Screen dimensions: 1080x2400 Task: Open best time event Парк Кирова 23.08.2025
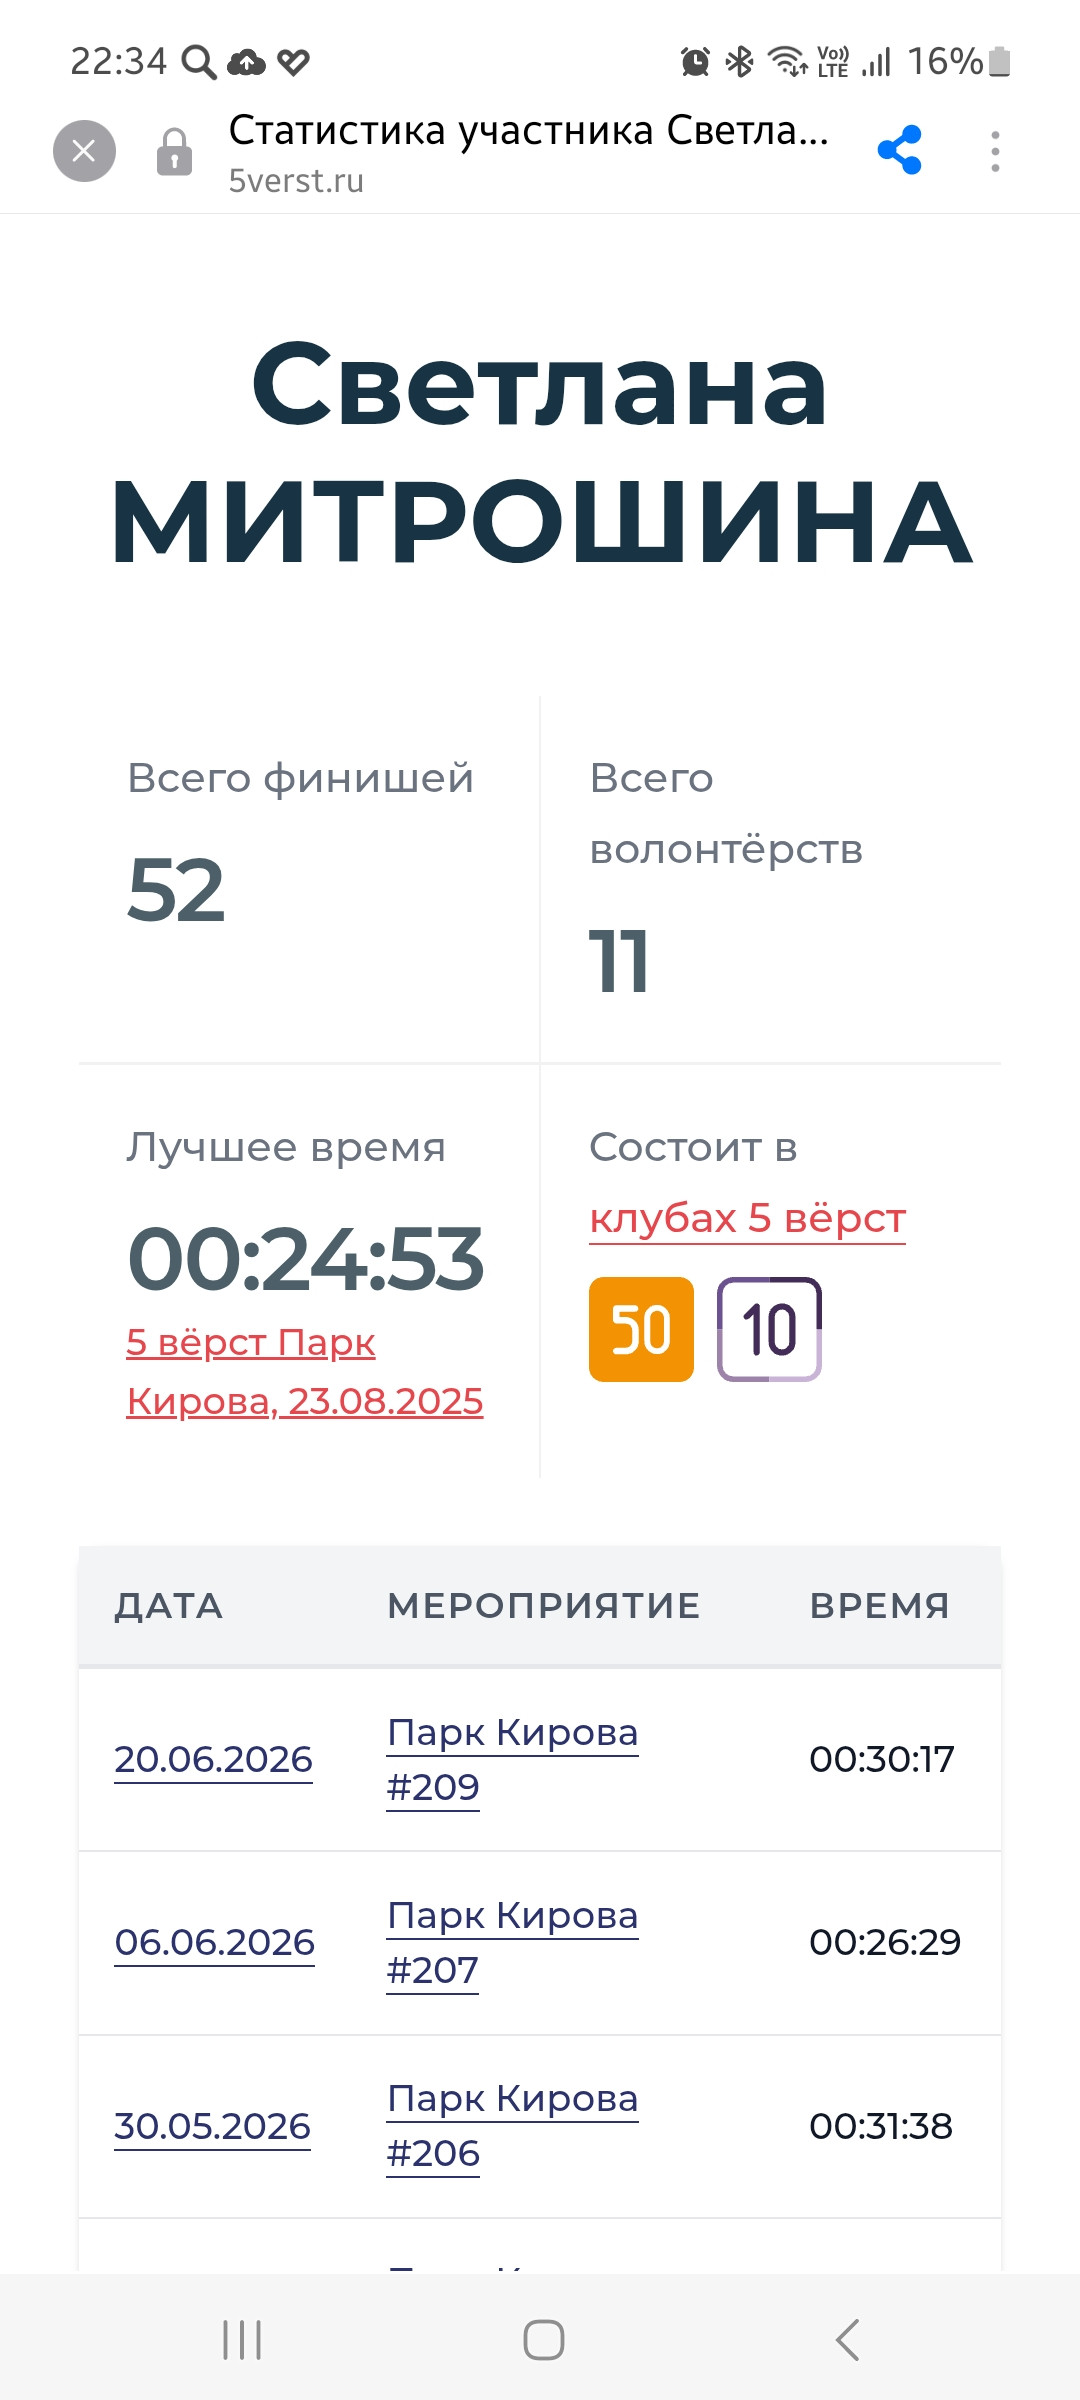[x=304, y=1371]
